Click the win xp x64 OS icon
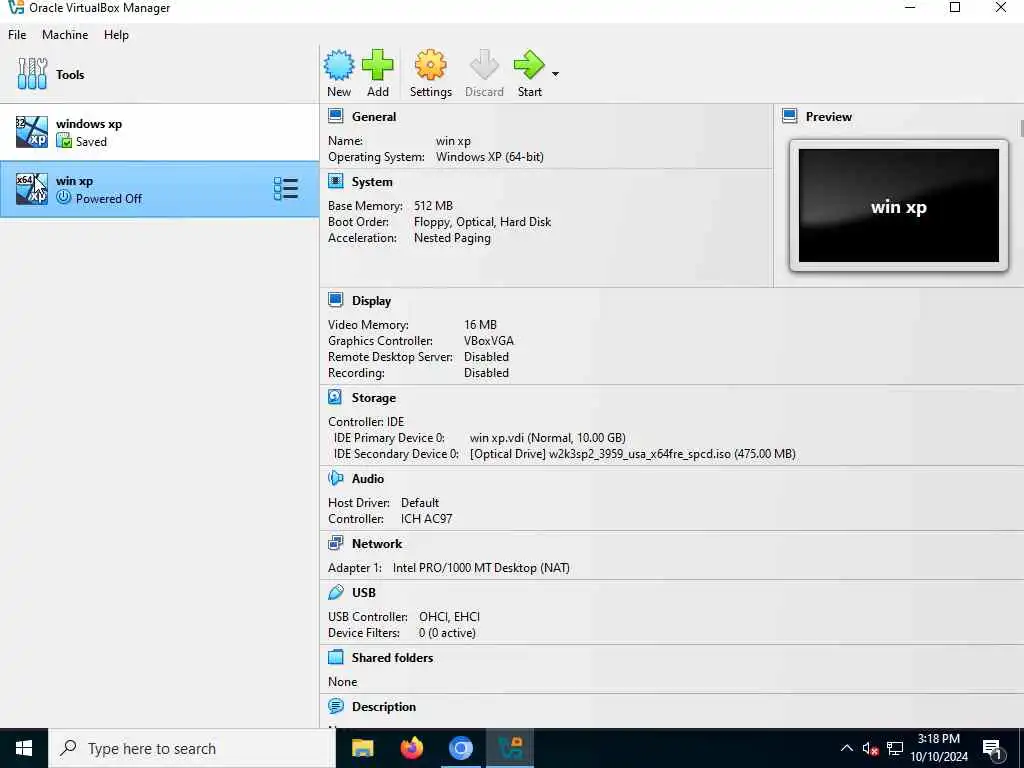The height and width of the screenshot is (768, 1024). click(31, 189)
